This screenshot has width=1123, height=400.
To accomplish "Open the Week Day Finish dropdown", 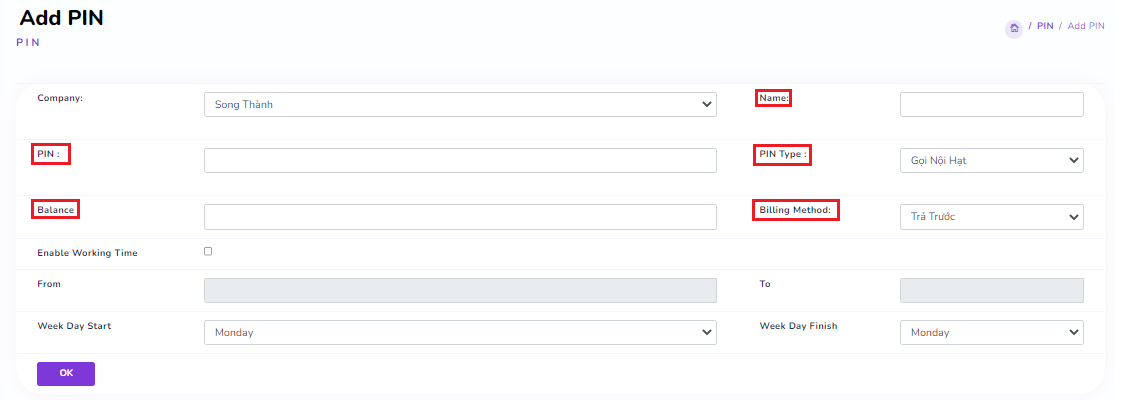I will coord(991,332).
